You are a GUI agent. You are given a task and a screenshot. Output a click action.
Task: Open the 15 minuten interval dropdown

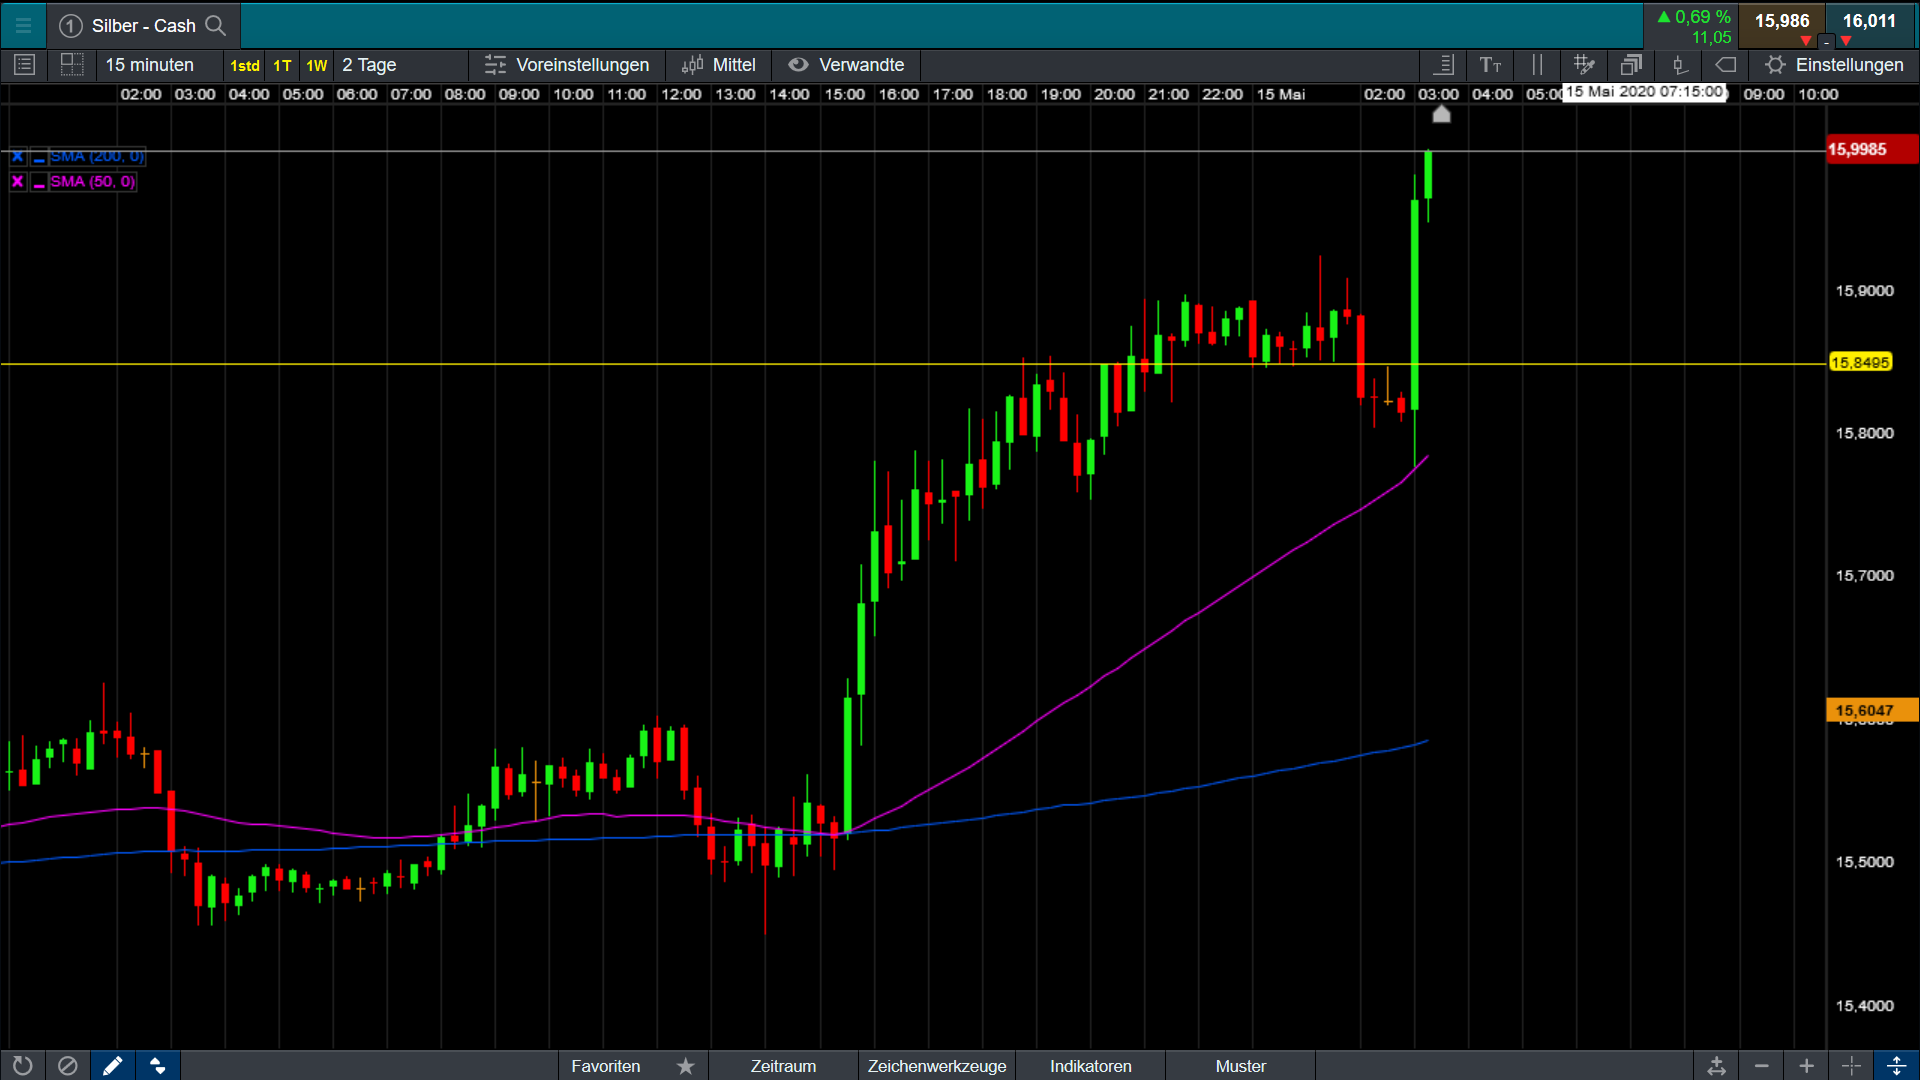click(x=150, y=65)
